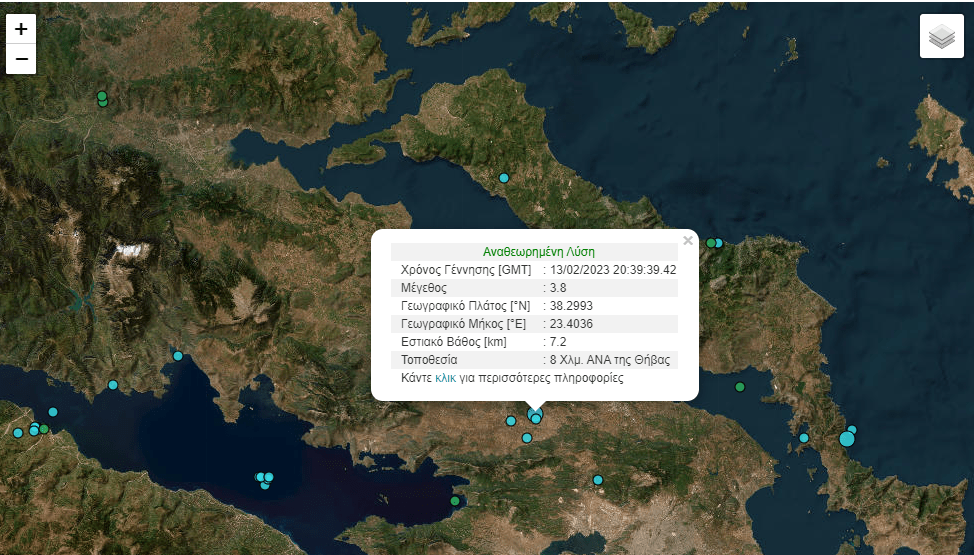Click the green marker right of the popup bottom
The height and width of the screenshot is (555, 974).
click(740, 387)
